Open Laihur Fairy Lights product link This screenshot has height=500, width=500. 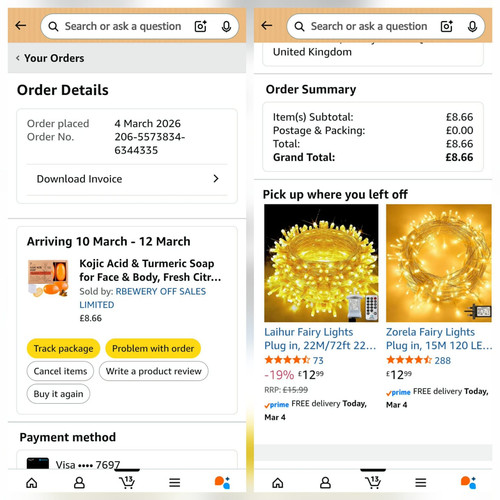coord(320,339)
